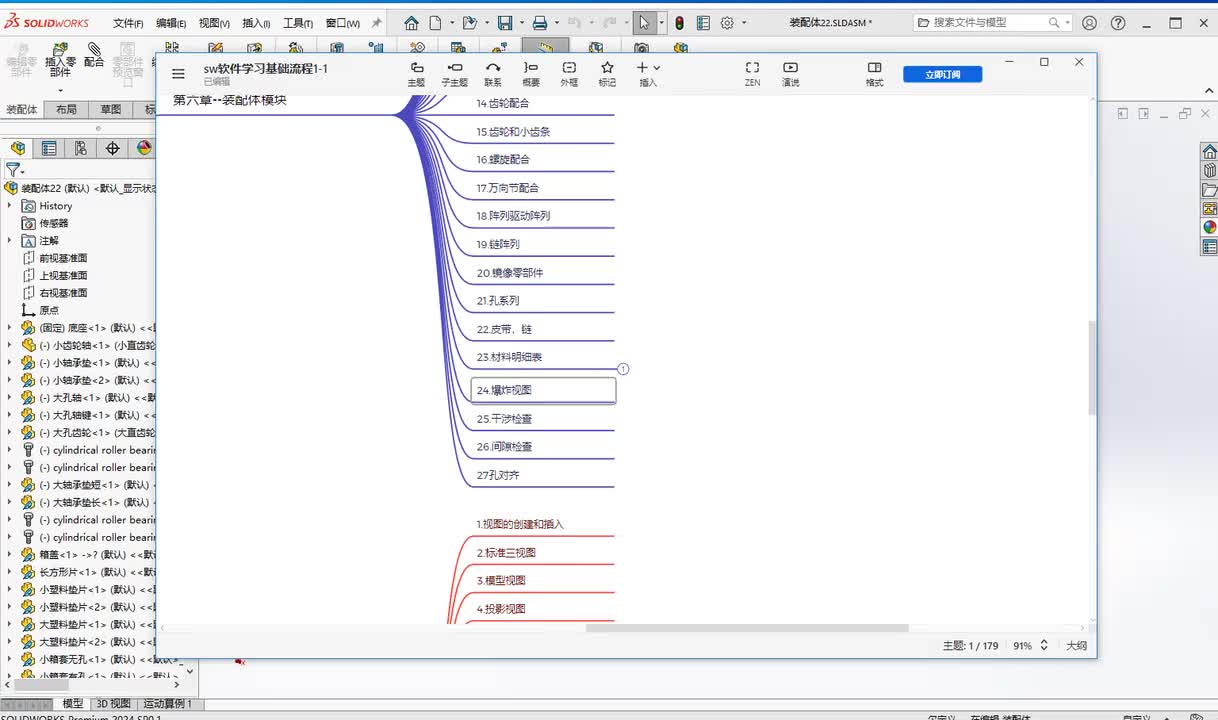Open the Insert 插入 plus dropdown

pos(648,74)
